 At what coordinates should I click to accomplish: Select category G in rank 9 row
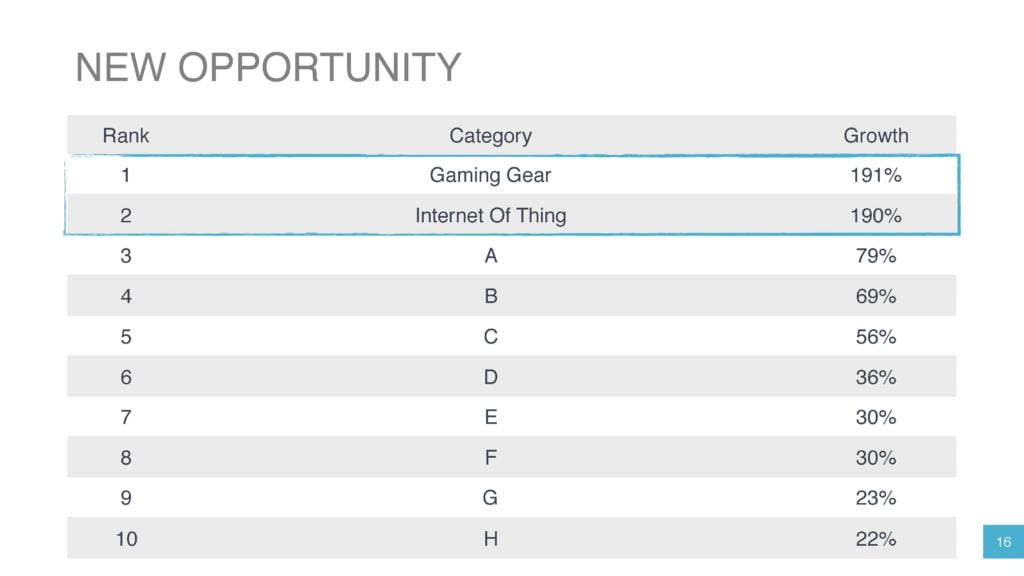coord(490,498)
